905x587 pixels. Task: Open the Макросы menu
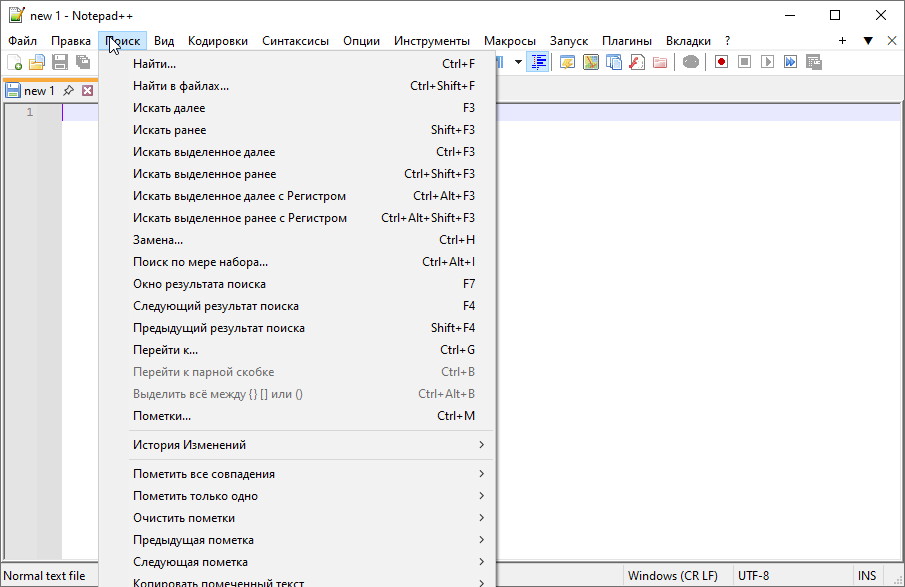[x=510, y=41]
